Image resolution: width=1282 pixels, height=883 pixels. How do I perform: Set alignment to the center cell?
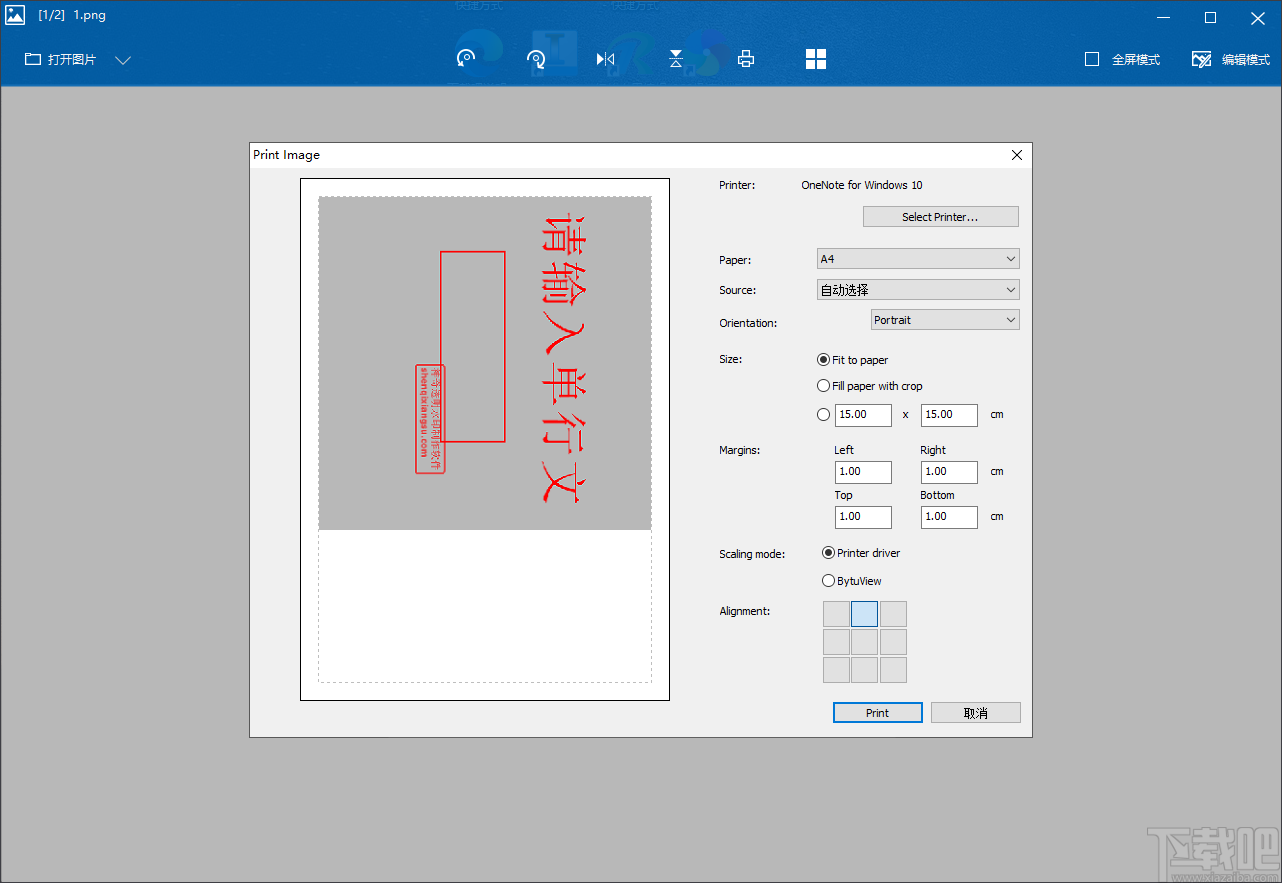[x=865, y=642]
